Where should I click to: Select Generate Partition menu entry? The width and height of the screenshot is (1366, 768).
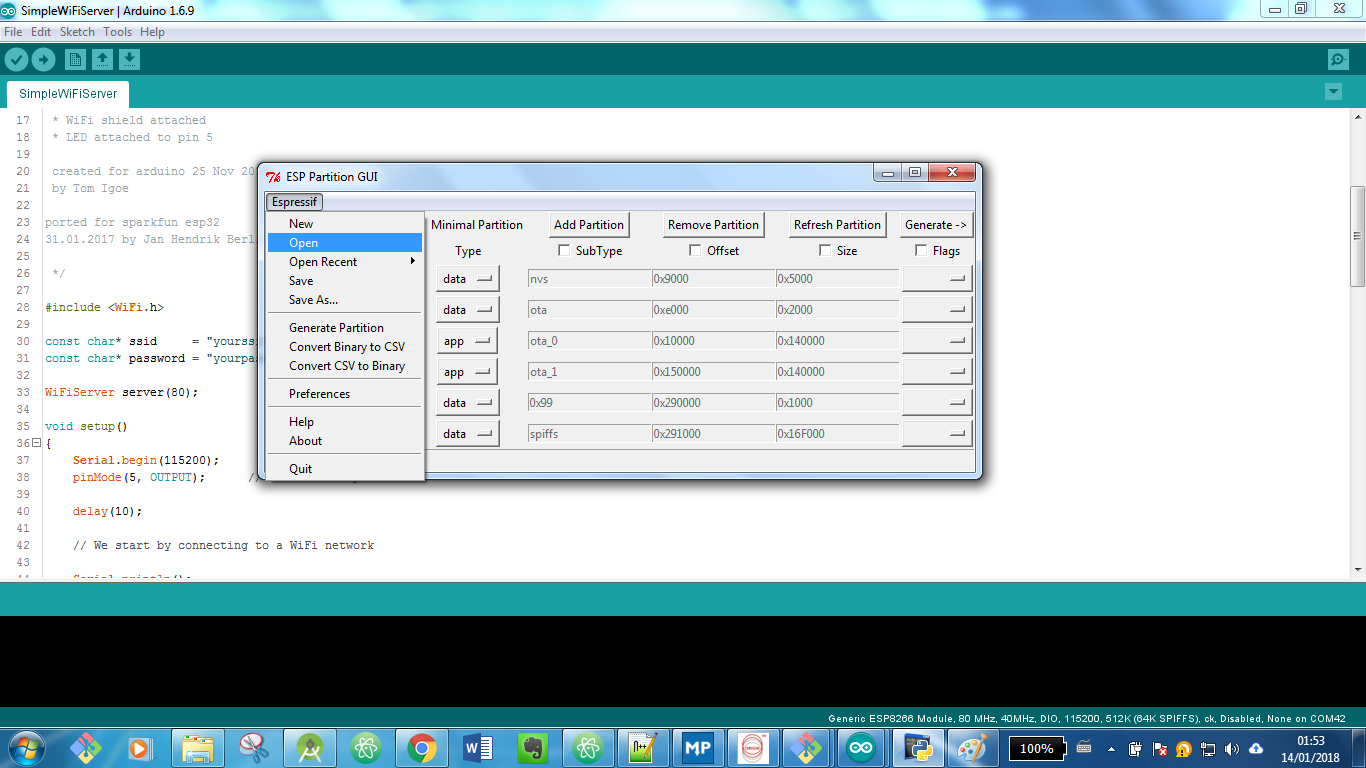click(345, 328)
